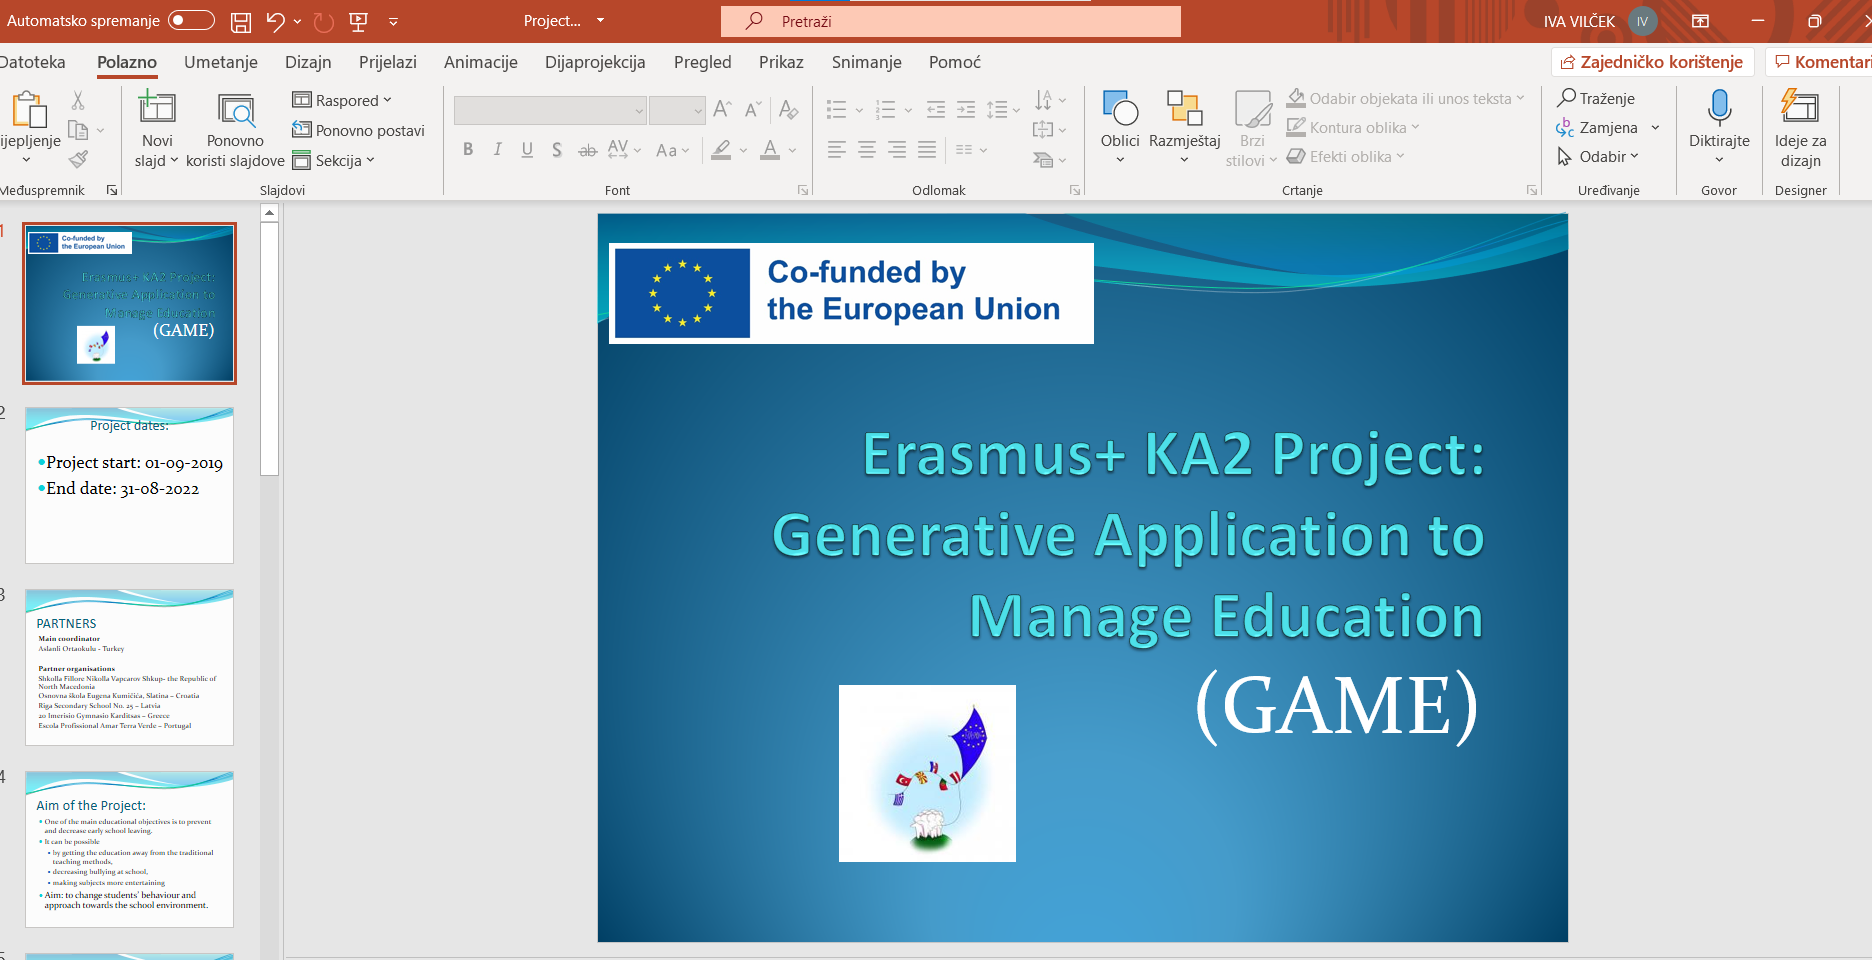Viewport: 1872px width, 960px height.
Task: Open the Animacije tab
Action: (481, 62)
